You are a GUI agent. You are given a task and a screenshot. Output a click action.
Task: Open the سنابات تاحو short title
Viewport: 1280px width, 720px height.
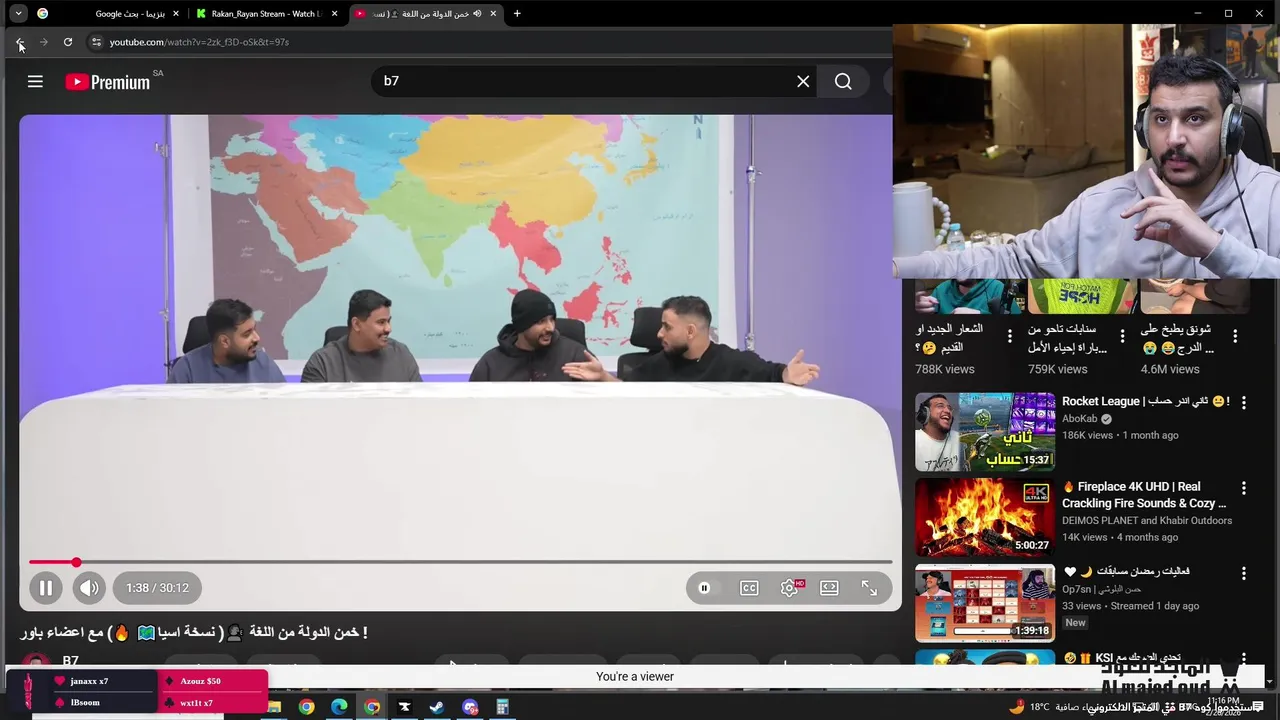click(1068, 338)
